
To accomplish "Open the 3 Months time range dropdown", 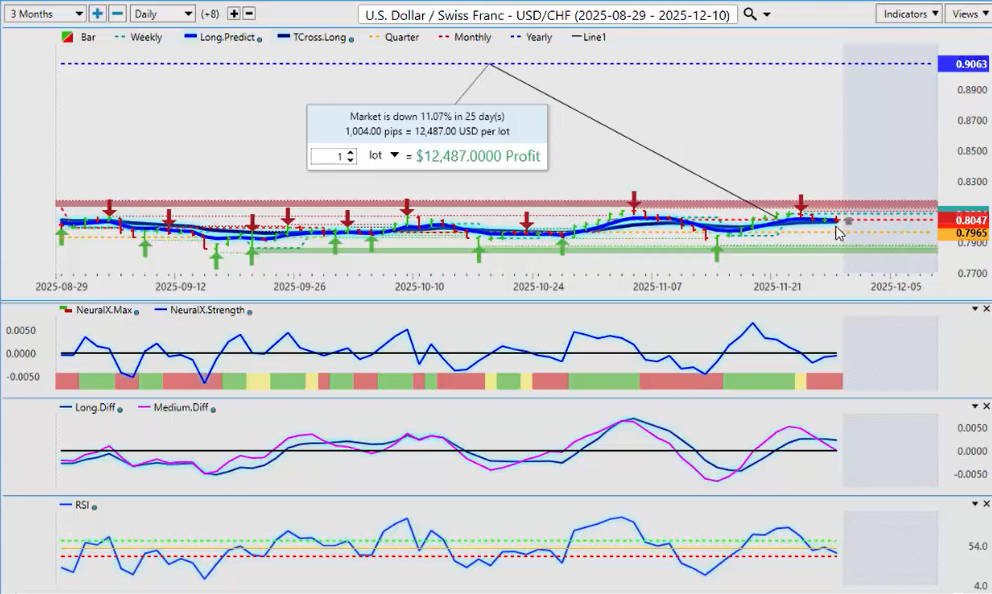I will (x=46, y=14).
